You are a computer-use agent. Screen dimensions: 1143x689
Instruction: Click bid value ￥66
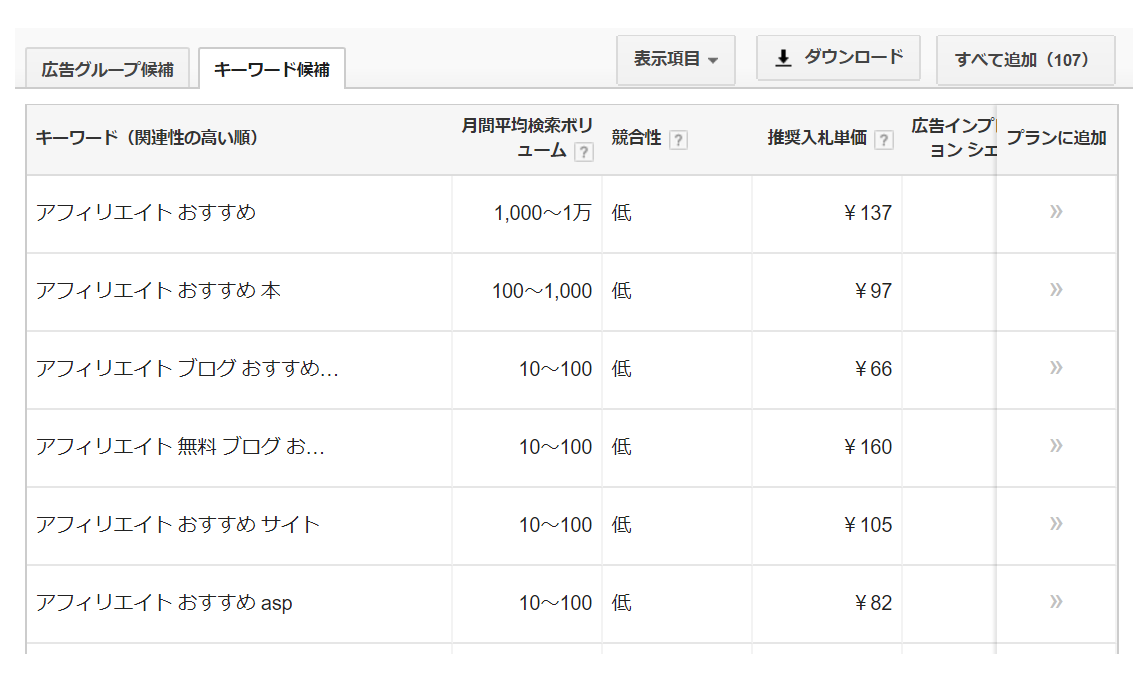click(873, 369)
